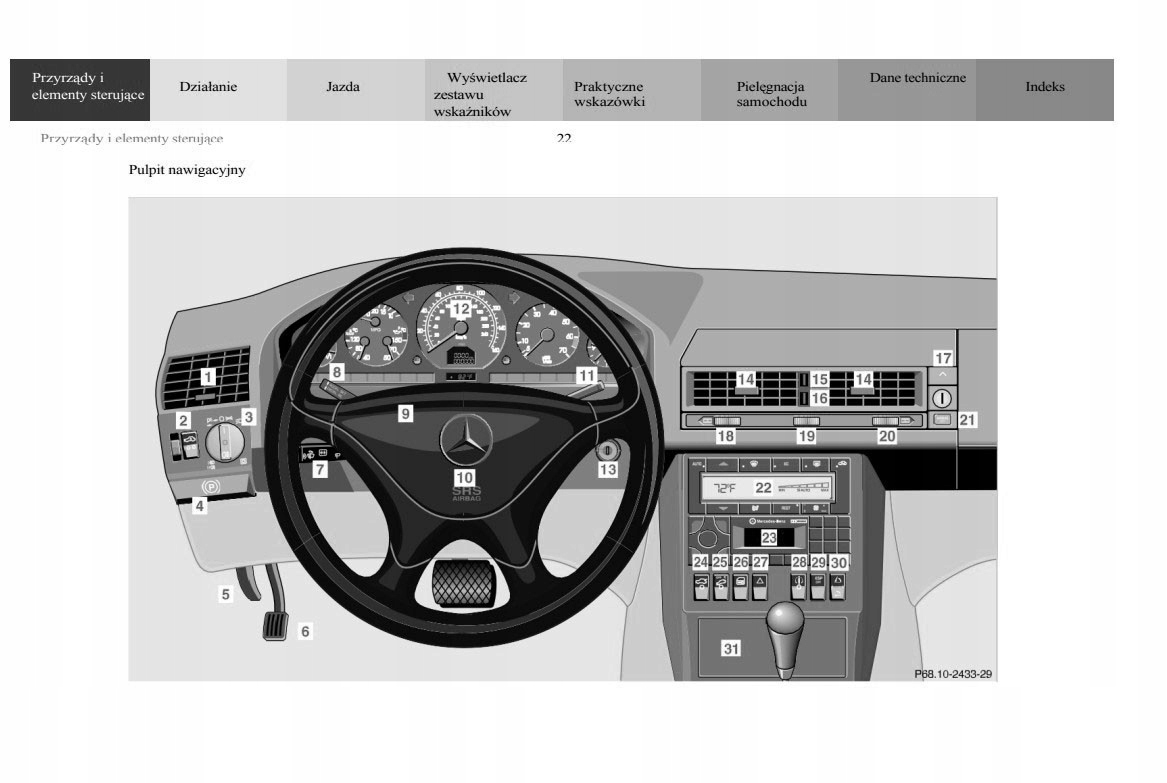Click callout 2 beside the left switches
Viewport: 1167px width, 783px height.
coord(183,421)
